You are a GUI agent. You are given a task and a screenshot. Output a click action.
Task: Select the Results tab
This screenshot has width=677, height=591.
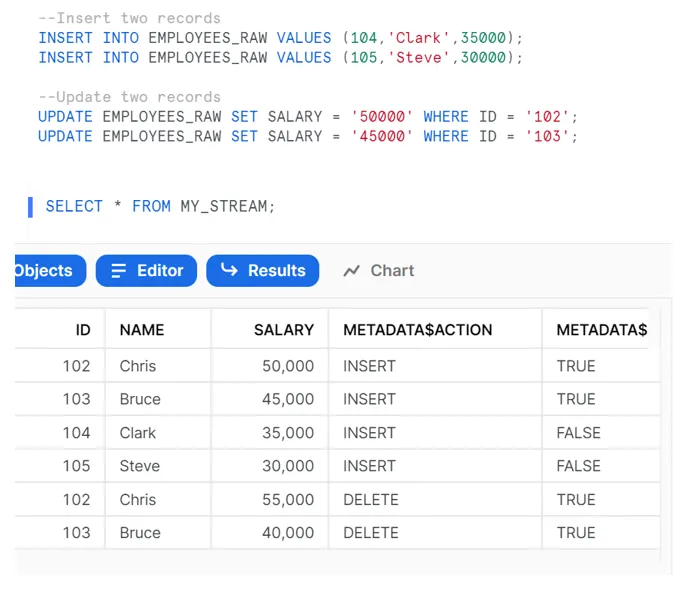point(262,271)
